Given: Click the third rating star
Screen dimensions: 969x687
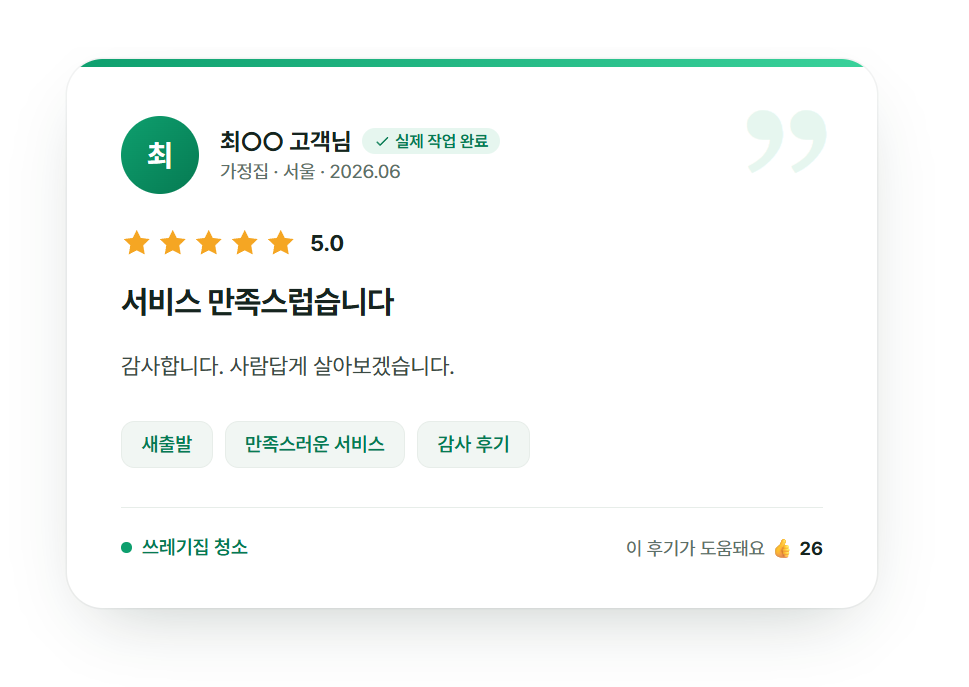Looking at the screenshot, I should click(209, 242).
